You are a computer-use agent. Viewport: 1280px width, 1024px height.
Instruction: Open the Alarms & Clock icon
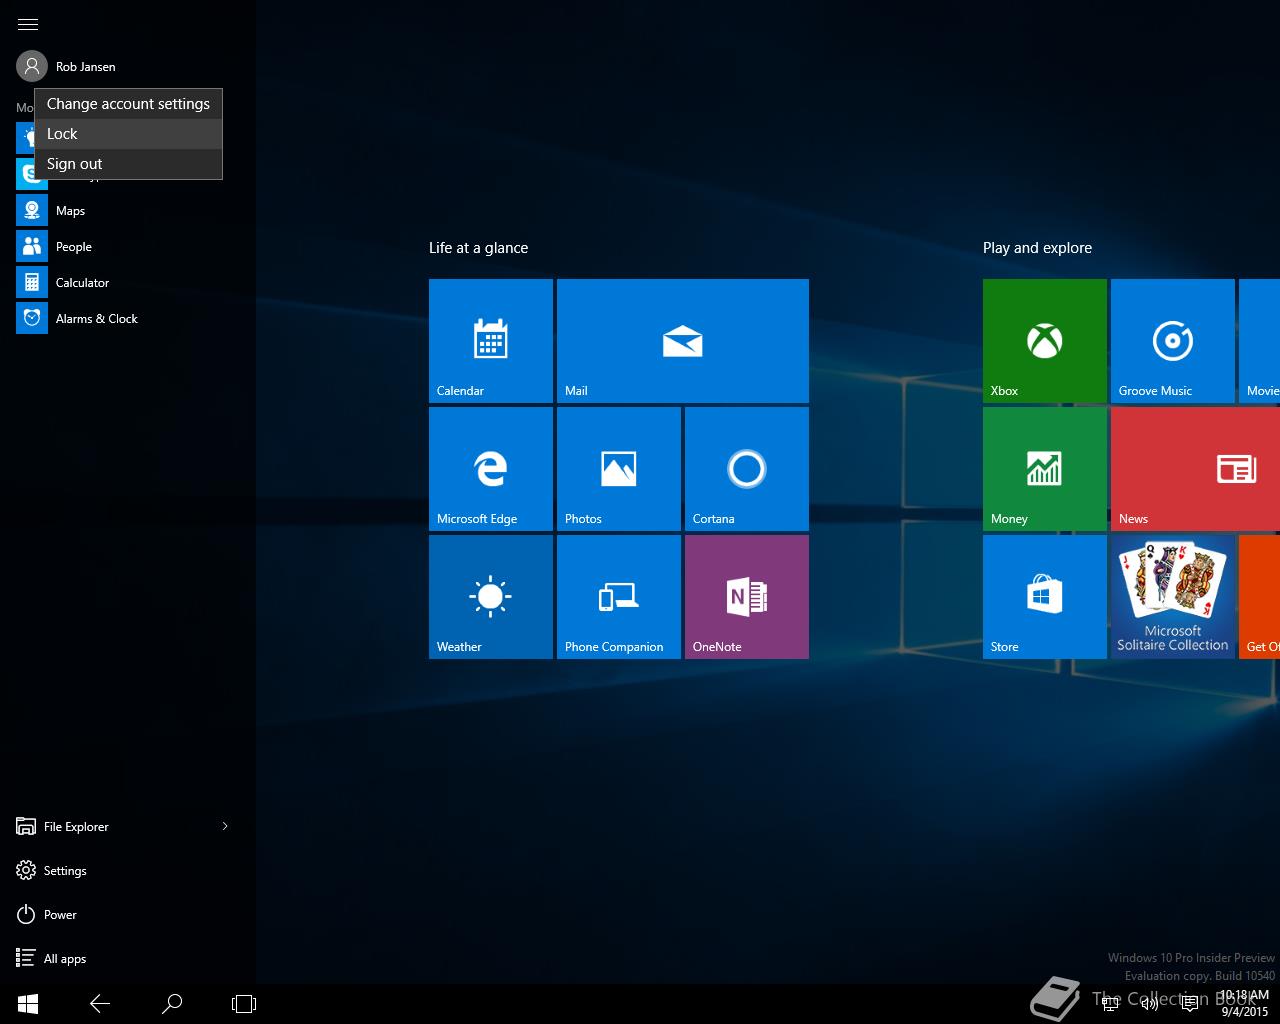pyautogui.click(x=32, y=318)
